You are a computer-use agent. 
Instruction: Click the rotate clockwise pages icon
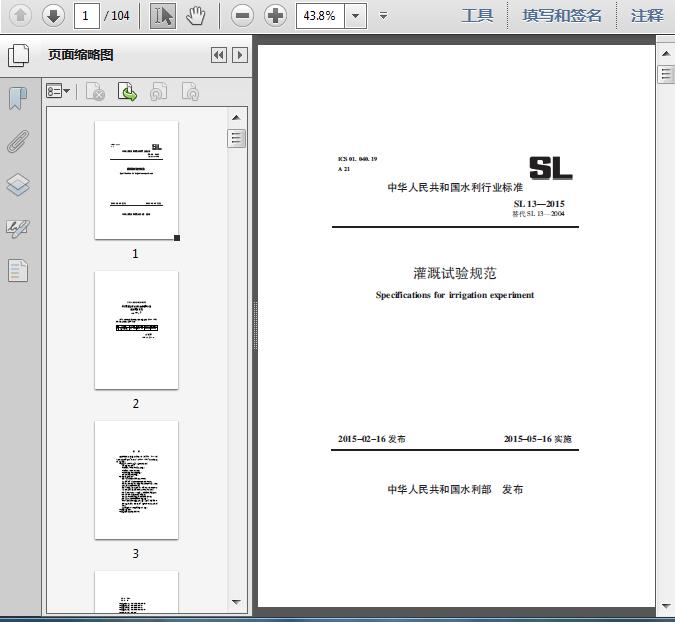190,91
